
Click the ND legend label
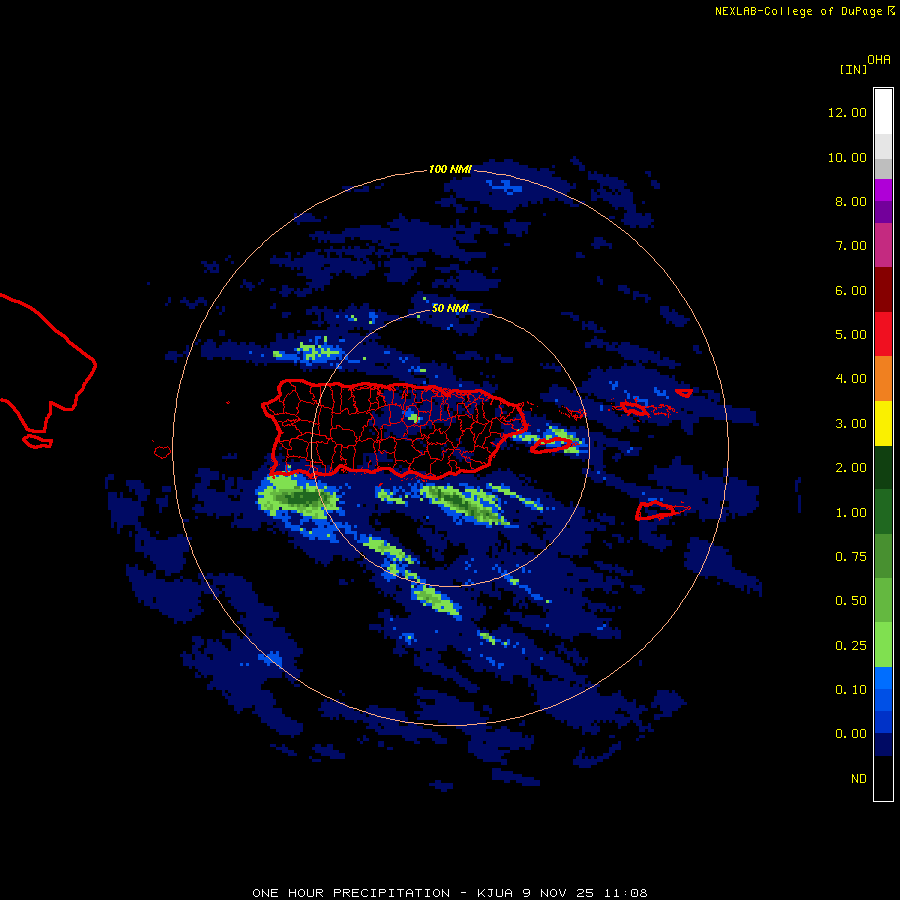click(859, 779)
